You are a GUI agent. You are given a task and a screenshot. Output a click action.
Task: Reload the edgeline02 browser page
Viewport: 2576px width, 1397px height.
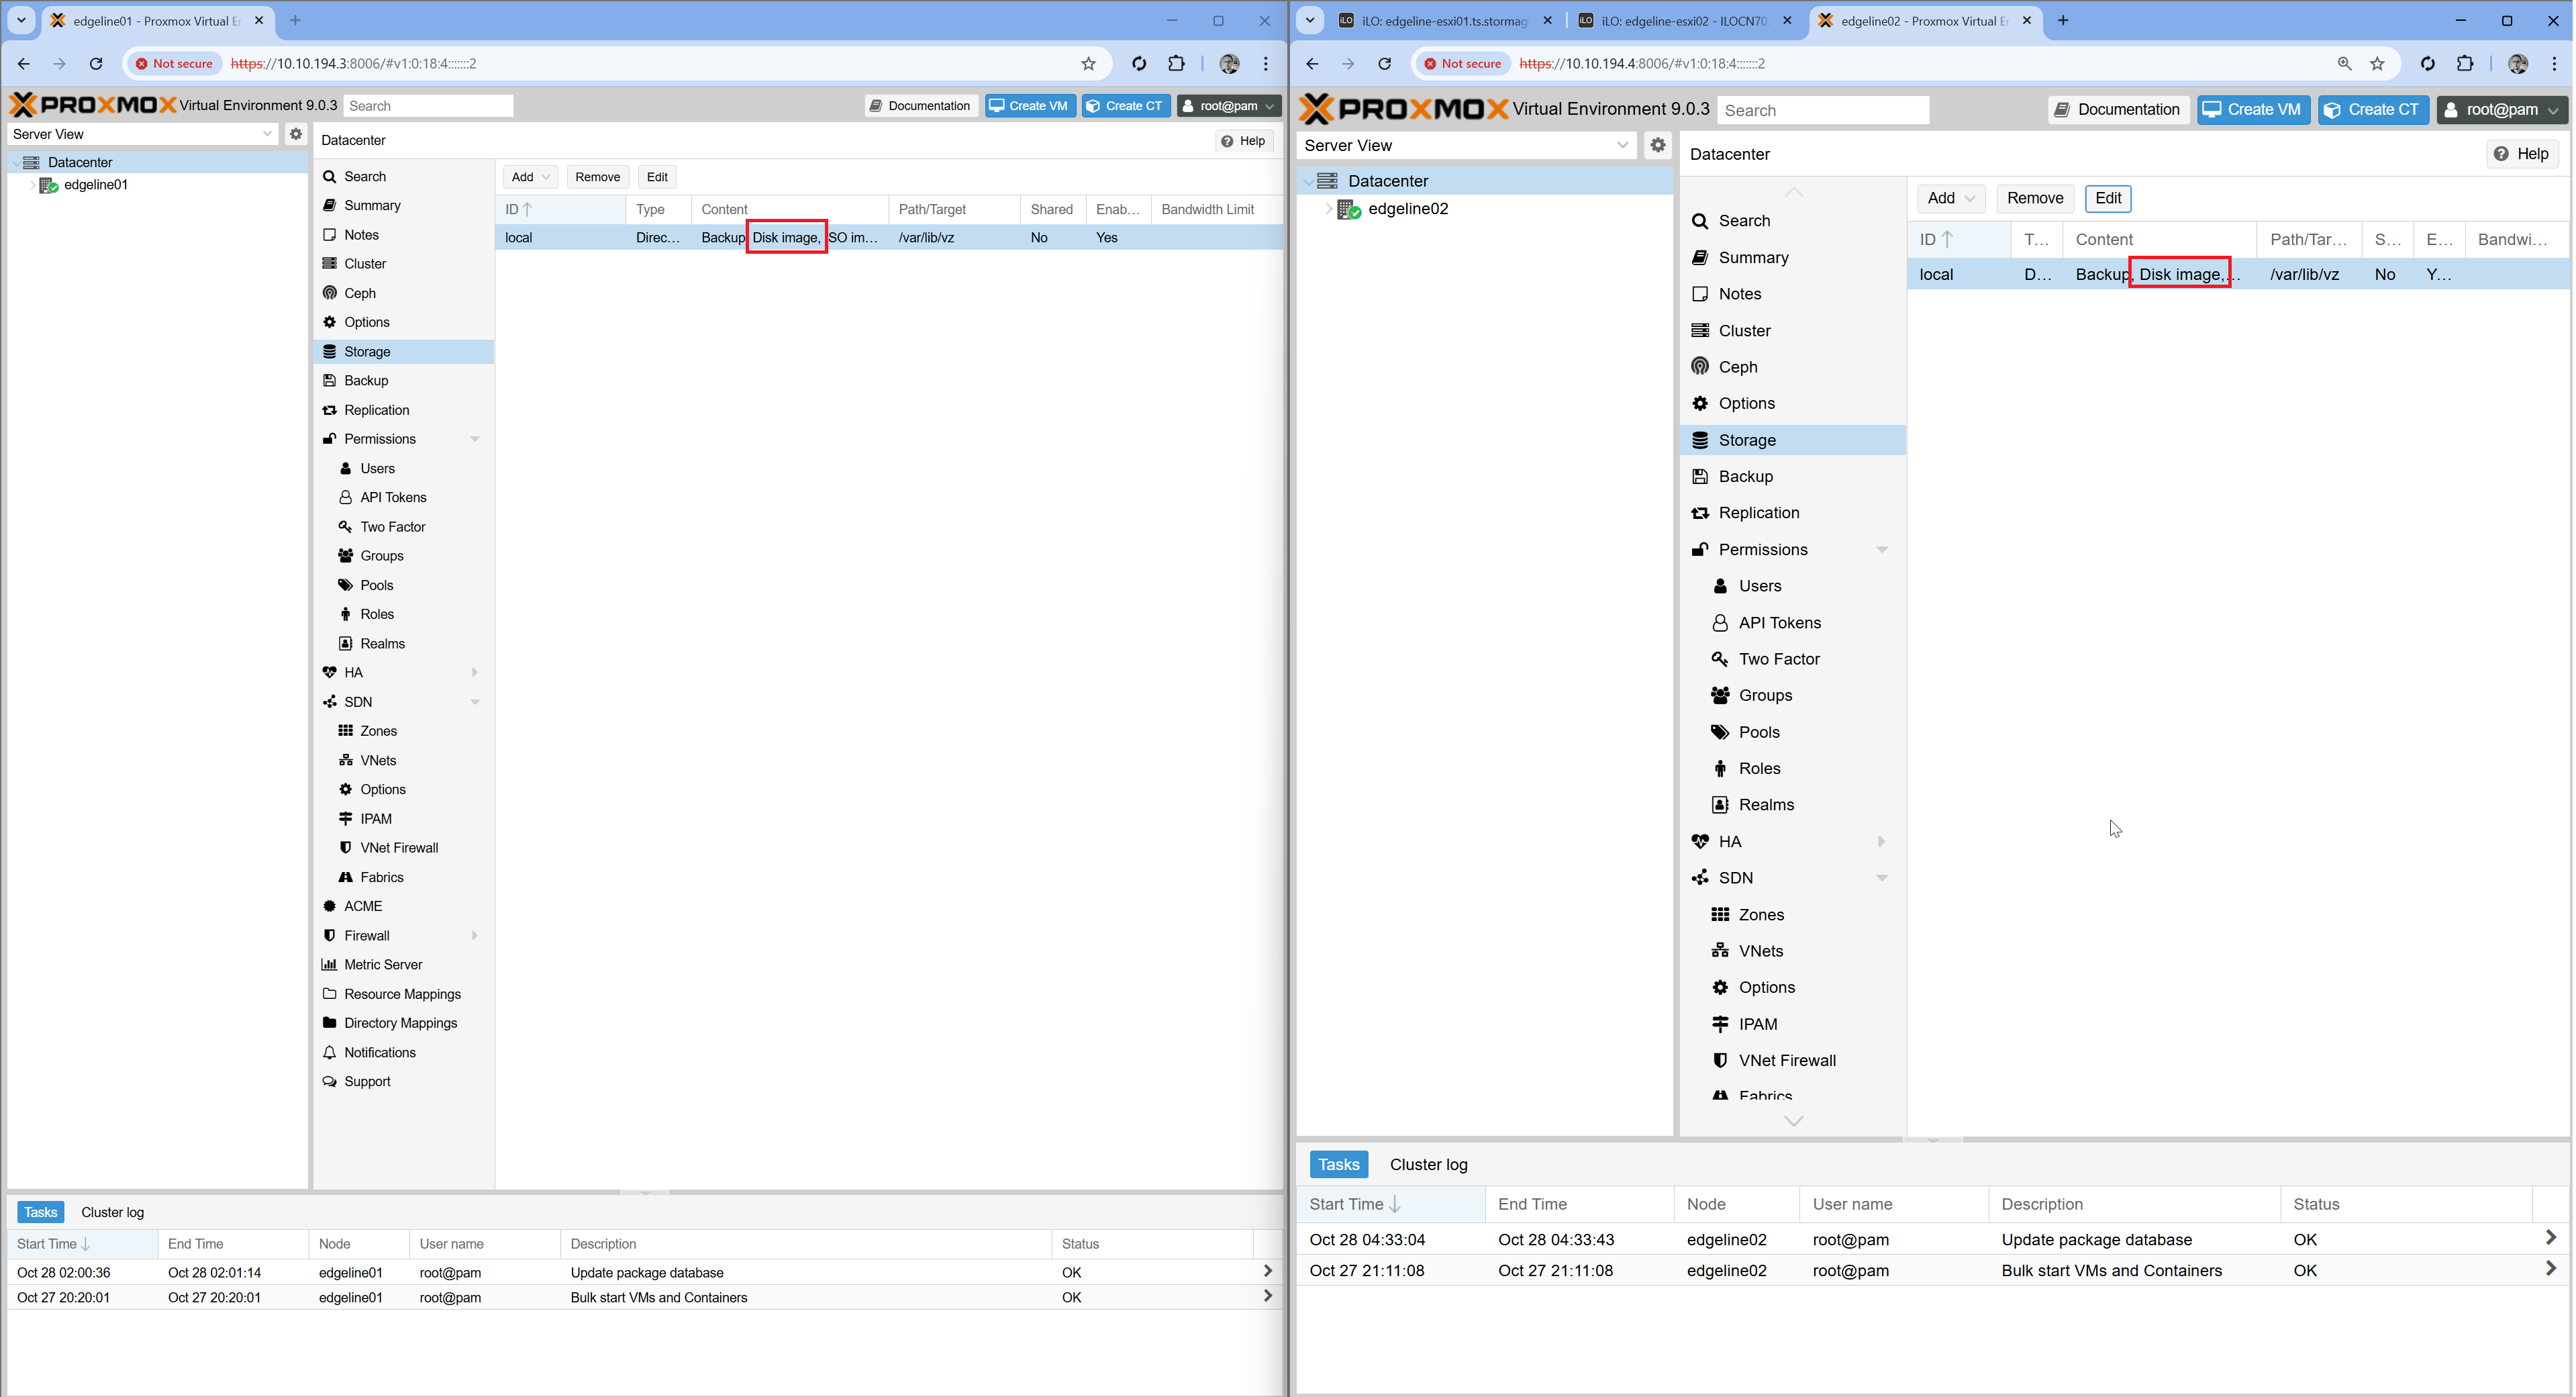(x=1384, y=64)
